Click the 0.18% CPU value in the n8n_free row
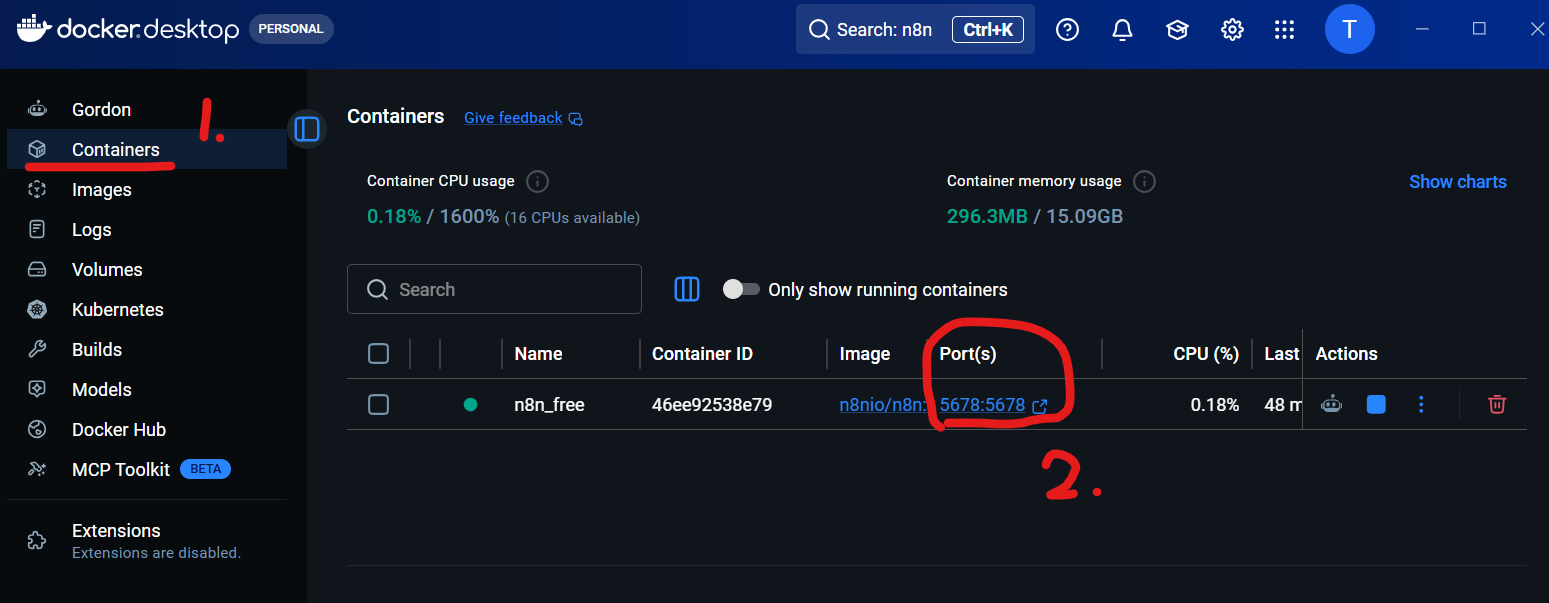1549x603 pixels. [1215, 405]
